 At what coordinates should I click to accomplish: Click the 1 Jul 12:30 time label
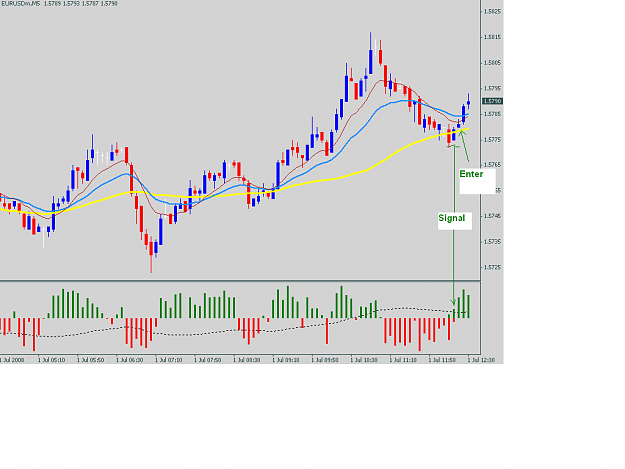[x=481, y=360]
